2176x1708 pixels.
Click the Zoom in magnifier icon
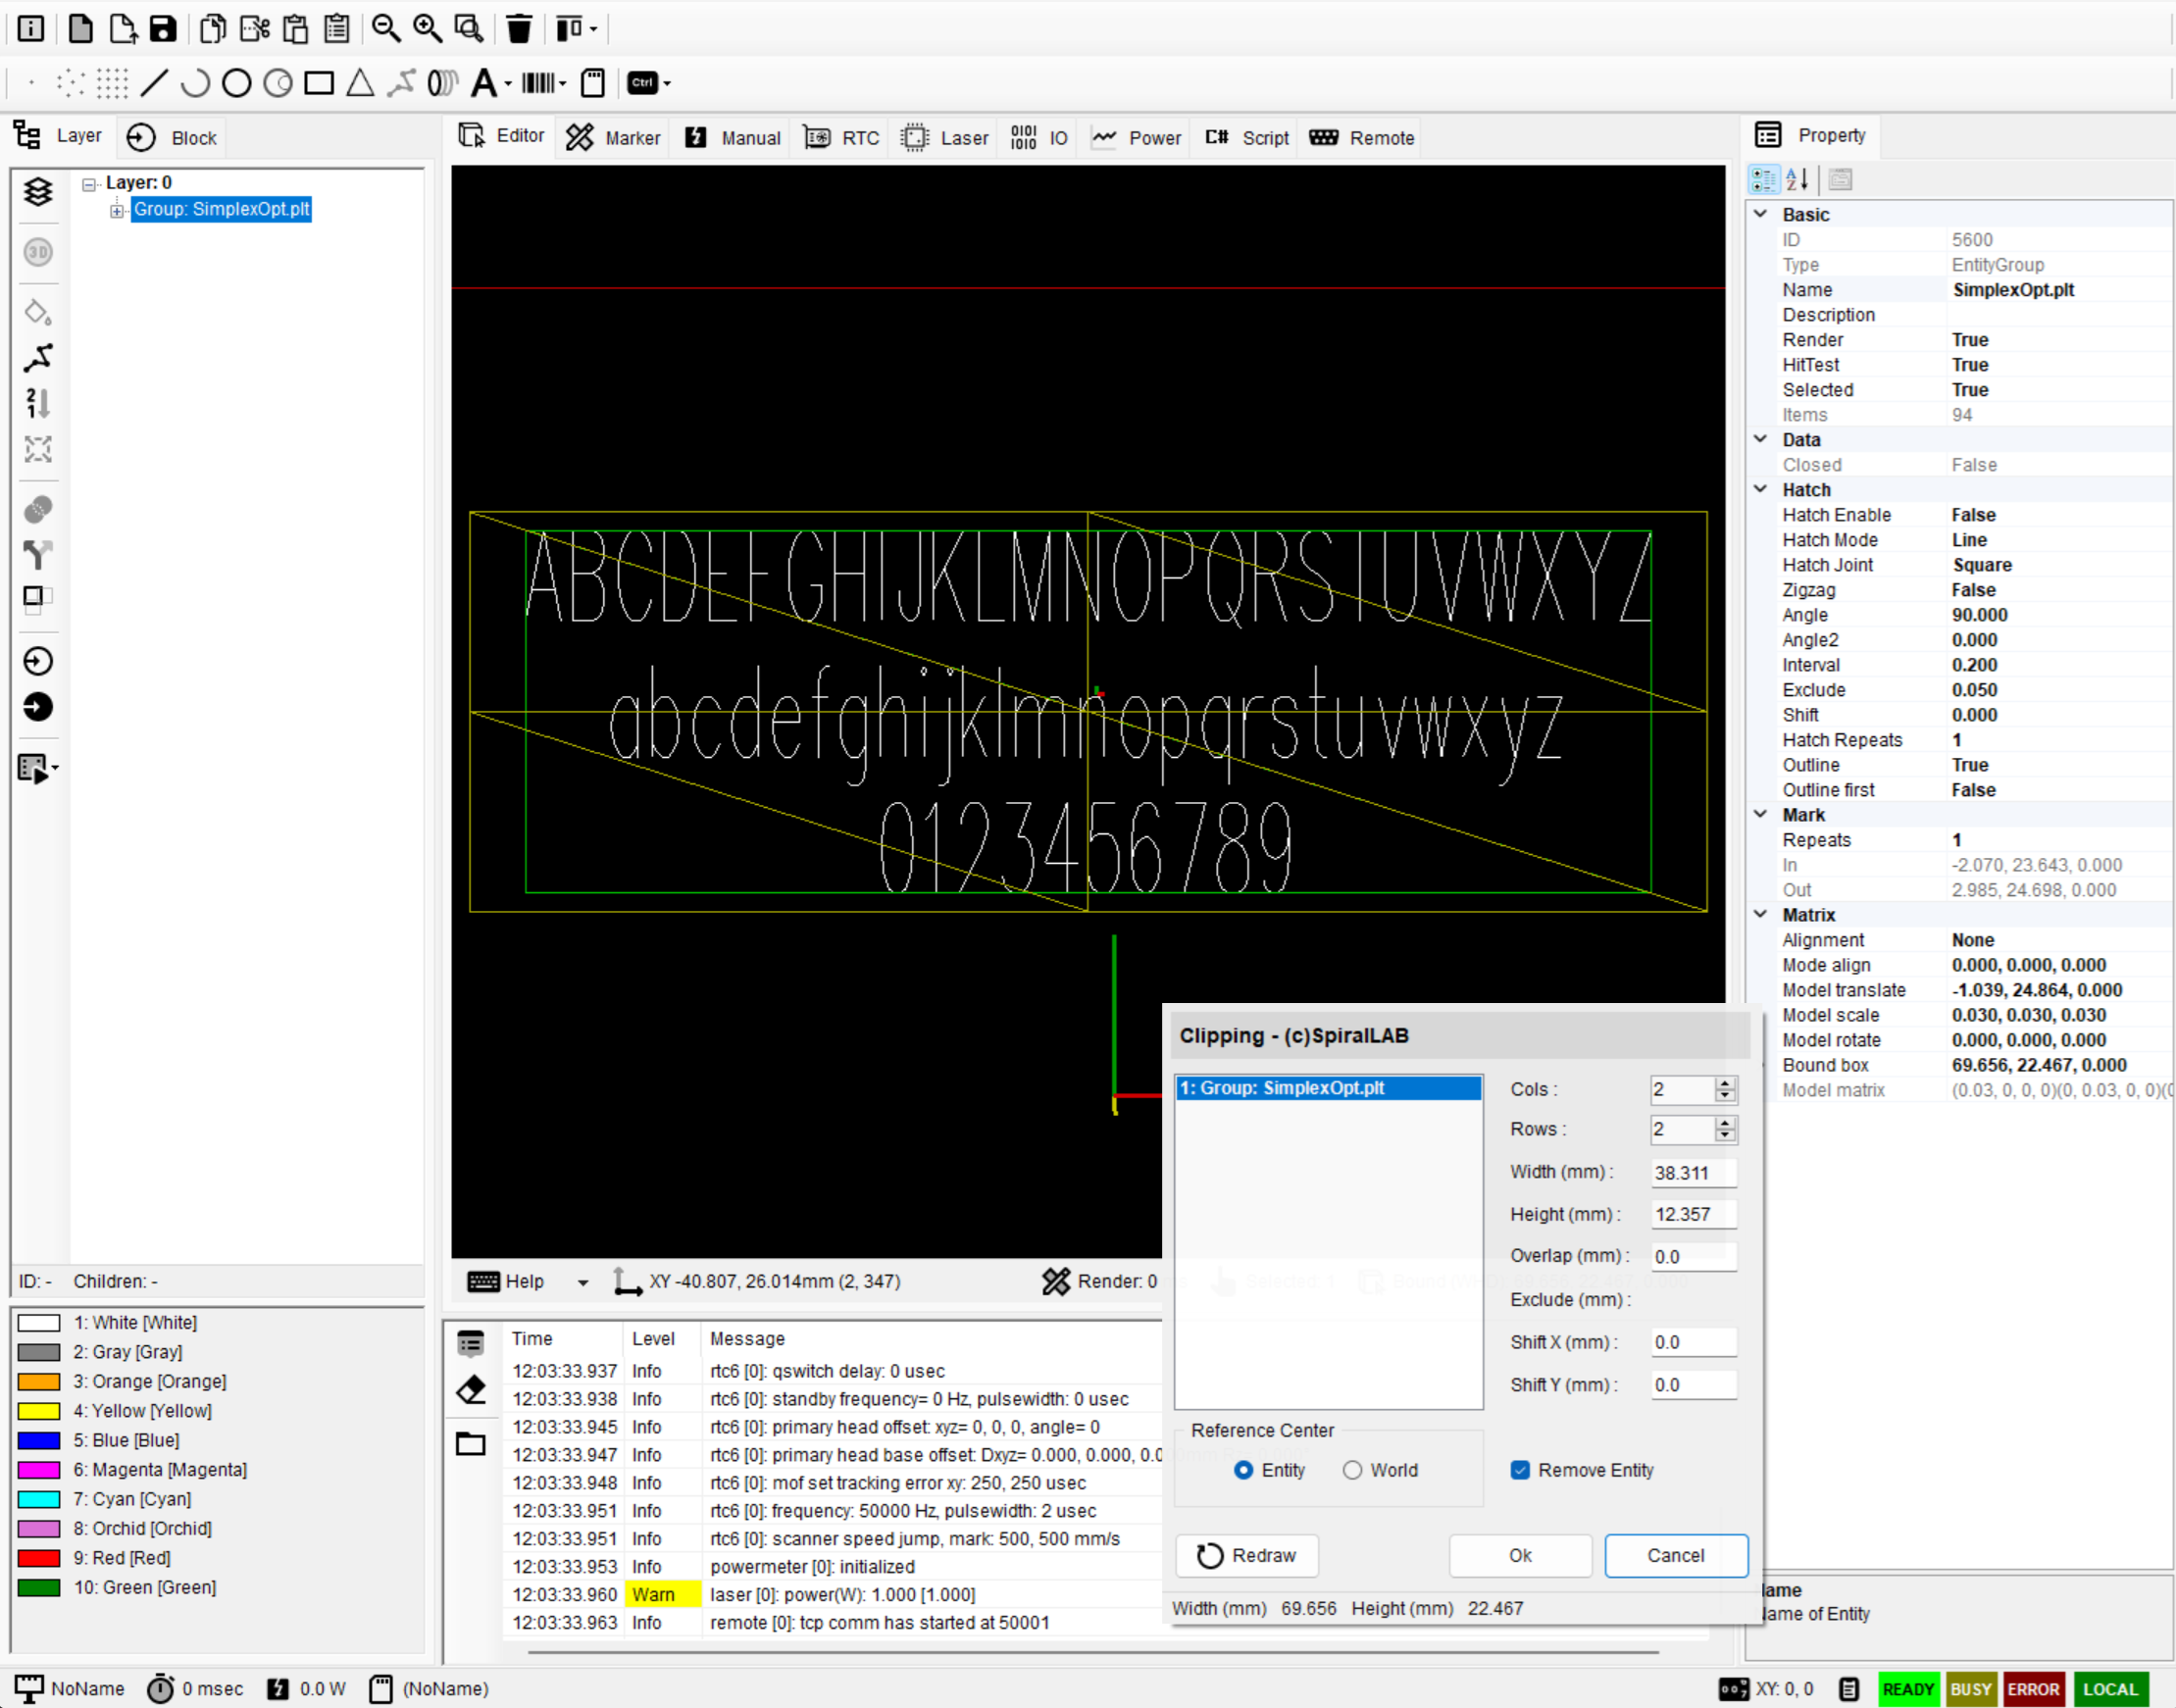[x=428, y=28]
